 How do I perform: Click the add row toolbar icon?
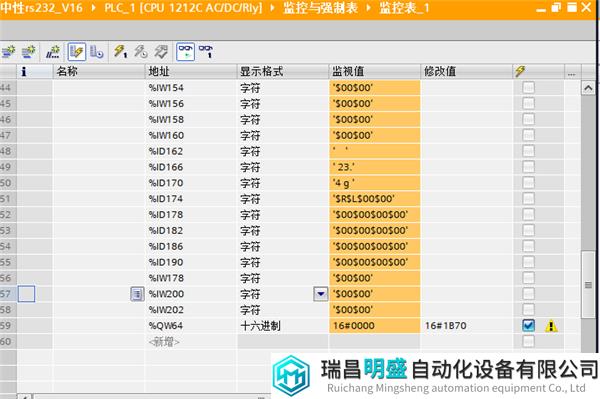click(x=28, y=52)
